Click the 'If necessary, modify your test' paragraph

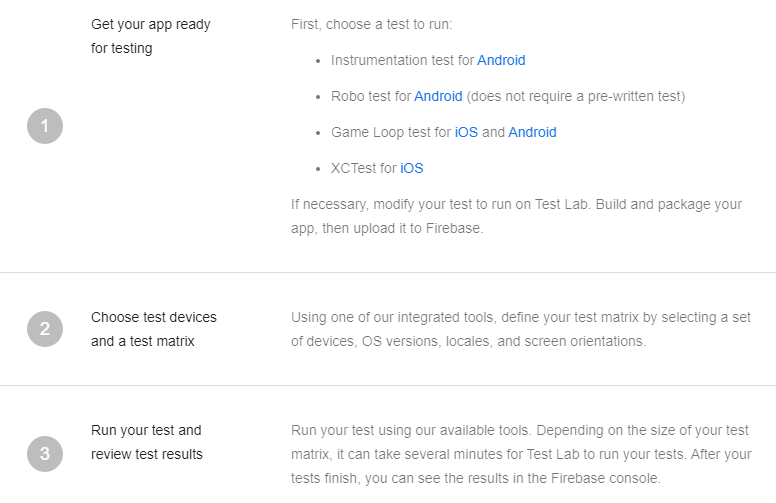click(x=516, y=216)
